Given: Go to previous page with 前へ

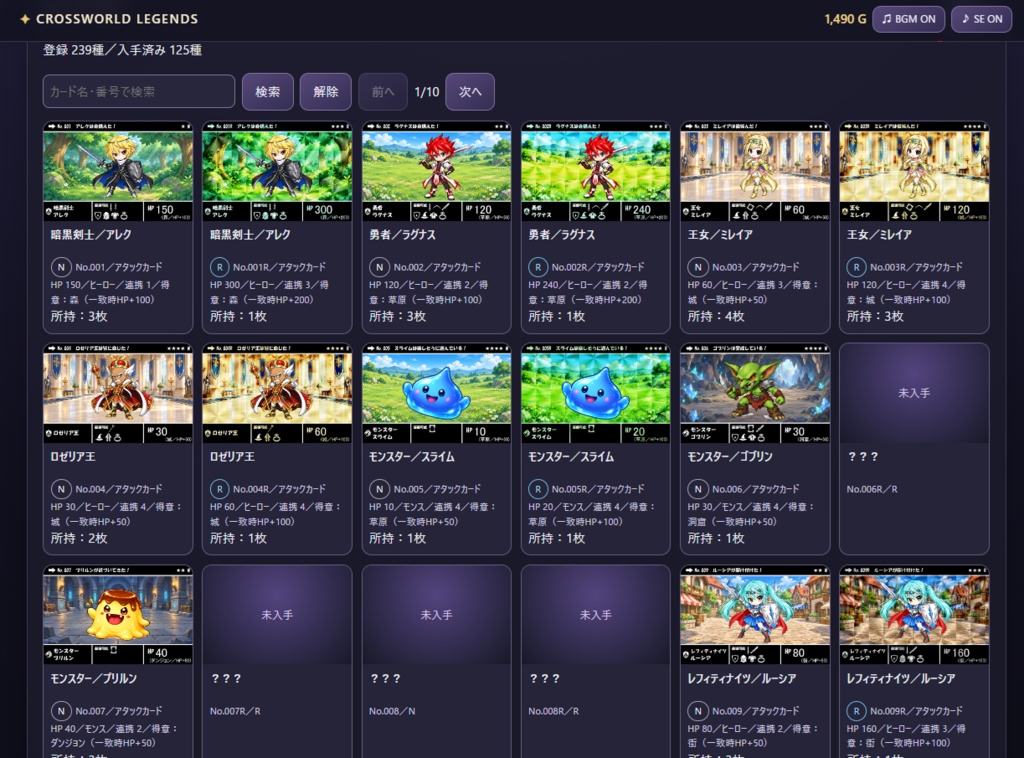Looking at the screenshot, I should click(383, 91).
